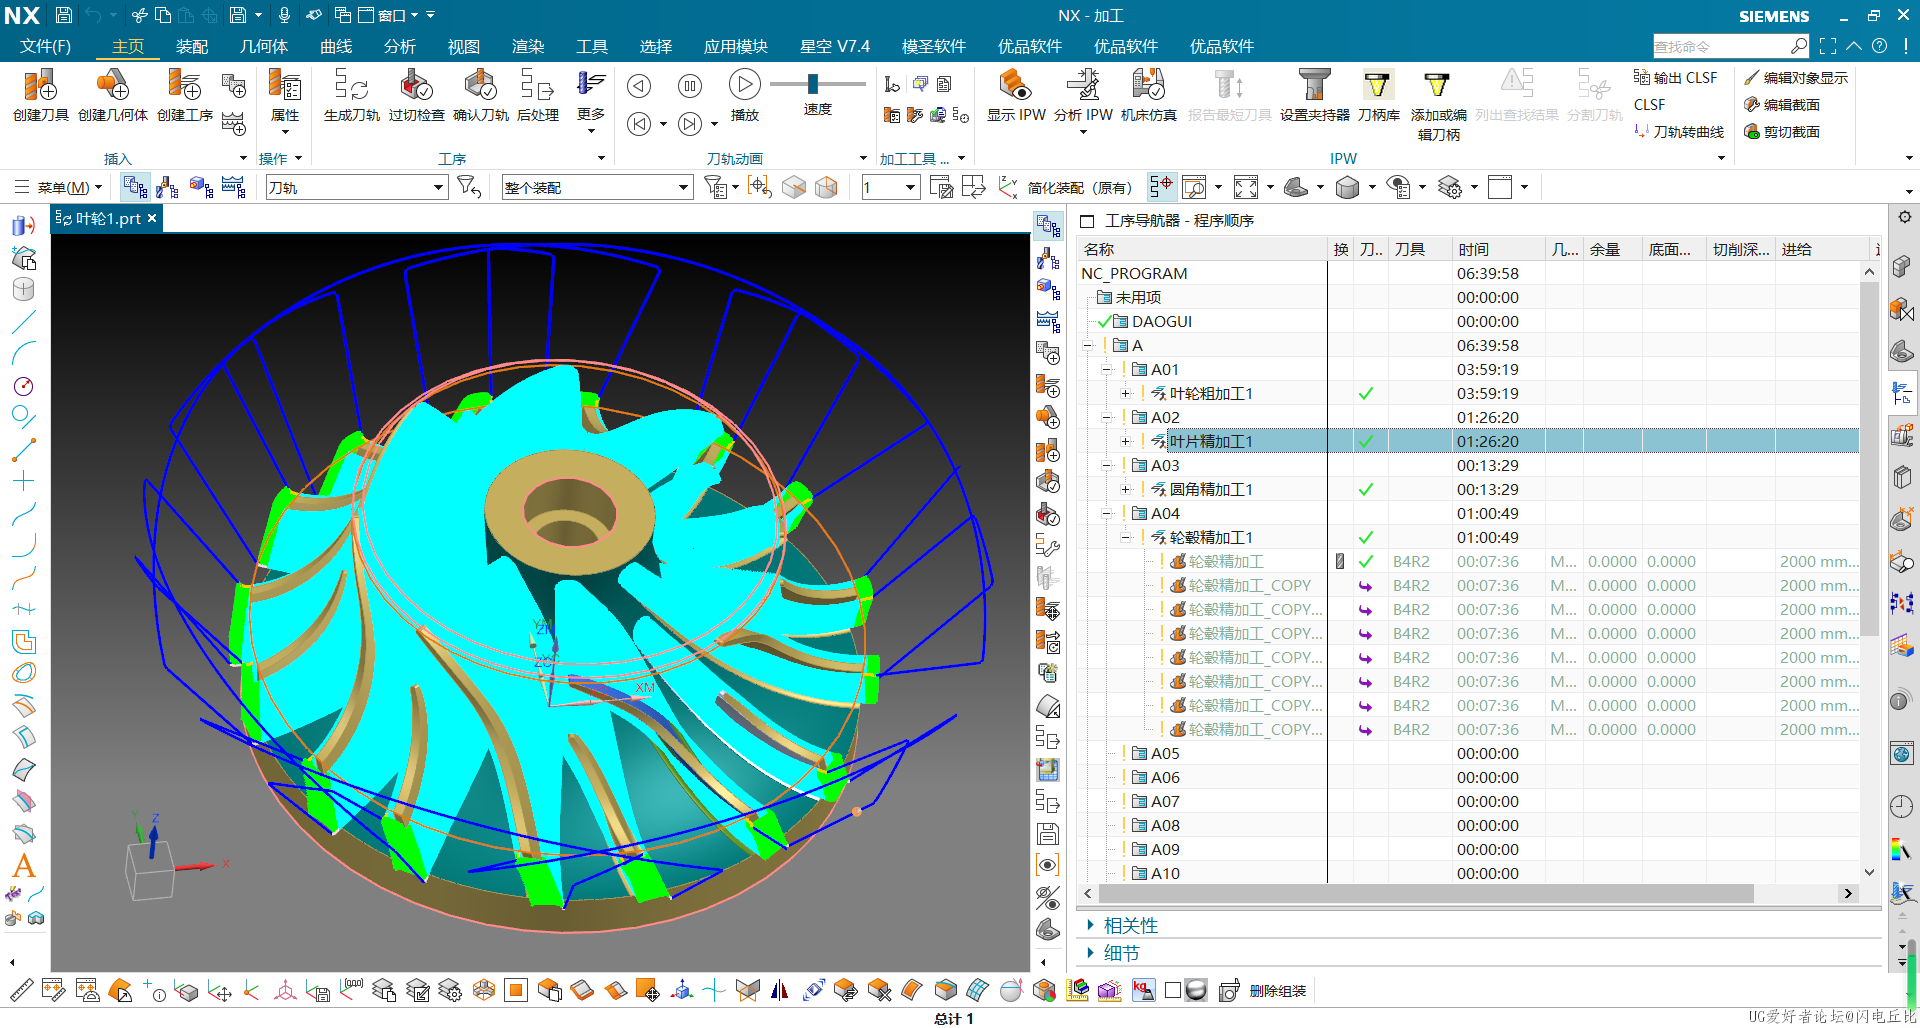Image resolution: width=1920 pixels, height=1028 pixels.
Task: Expand the 叶片精加工1 node
Action: coord(1126,441)
